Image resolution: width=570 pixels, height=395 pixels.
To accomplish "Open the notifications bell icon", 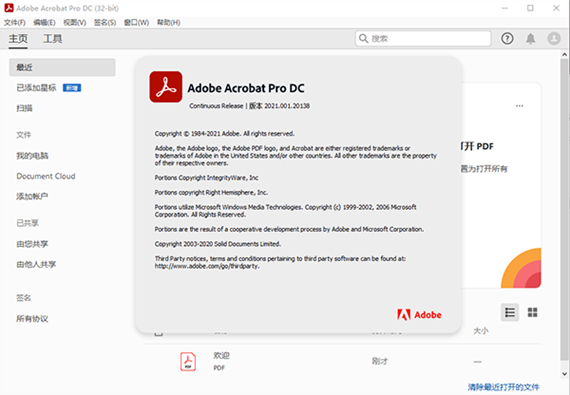I will tap(531, 39).
